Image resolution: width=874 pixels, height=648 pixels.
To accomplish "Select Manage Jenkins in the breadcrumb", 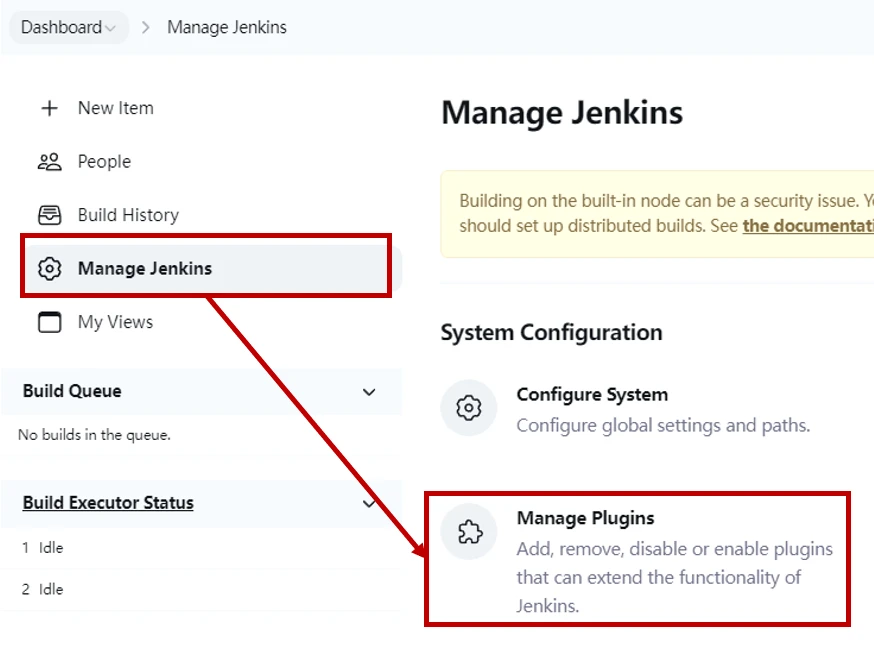I will (x=227, y=27).
